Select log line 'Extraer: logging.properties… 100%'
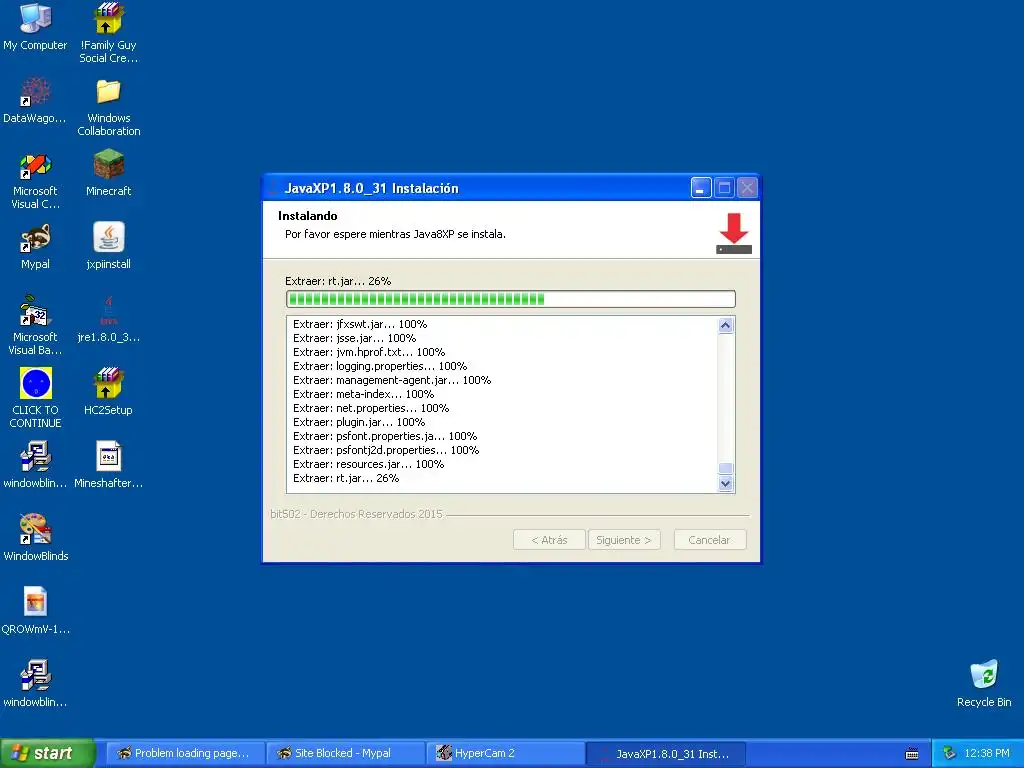Image resolution: width=1024 pixels, height=768 pixels. click(x=380, y=366)
